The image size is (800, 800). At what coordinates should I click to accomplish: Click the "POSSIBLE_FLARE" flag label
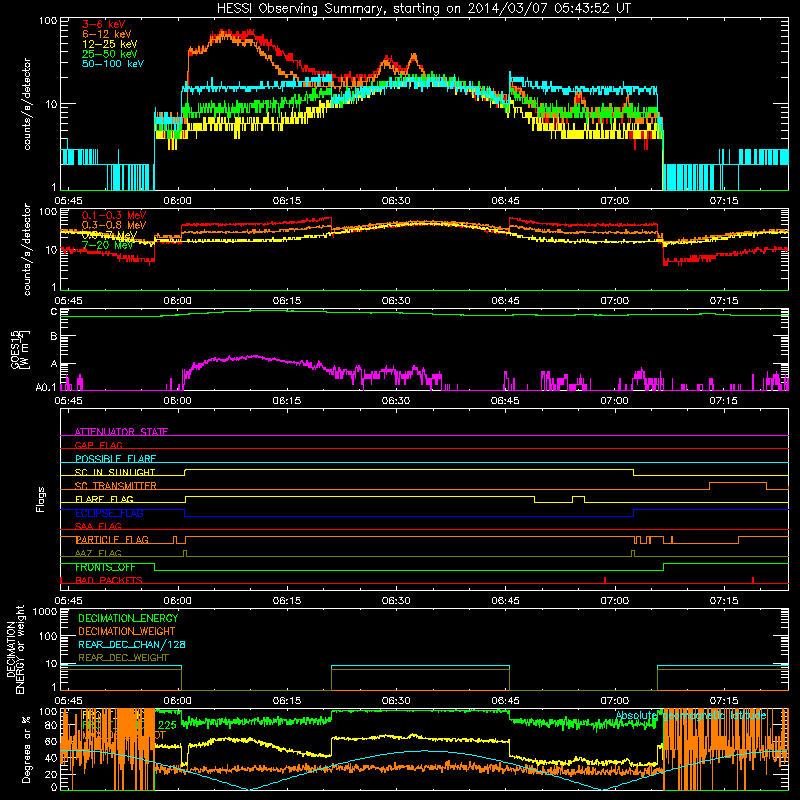[115, 459]
